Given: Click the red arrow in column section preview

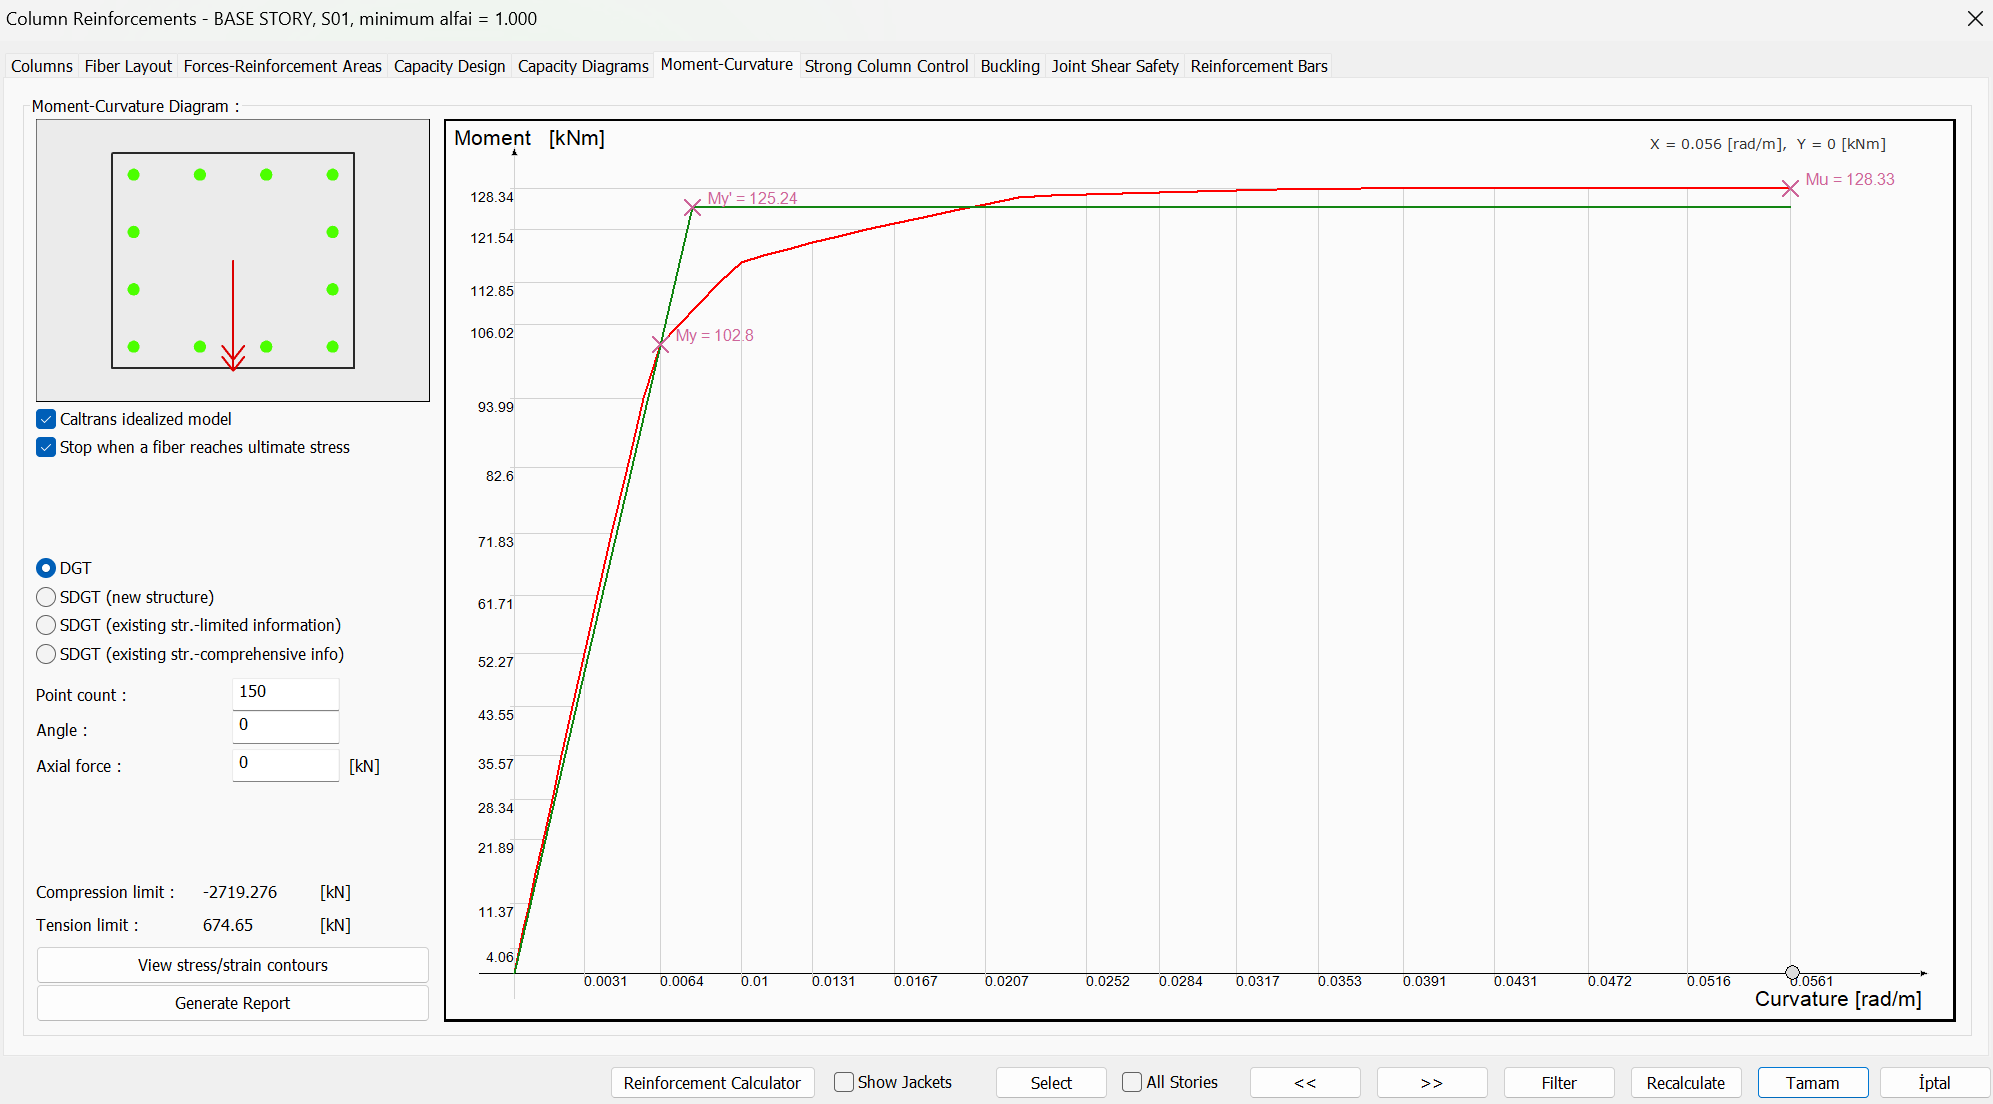Looking at the screenshot, I should click(x=233, y=315).
